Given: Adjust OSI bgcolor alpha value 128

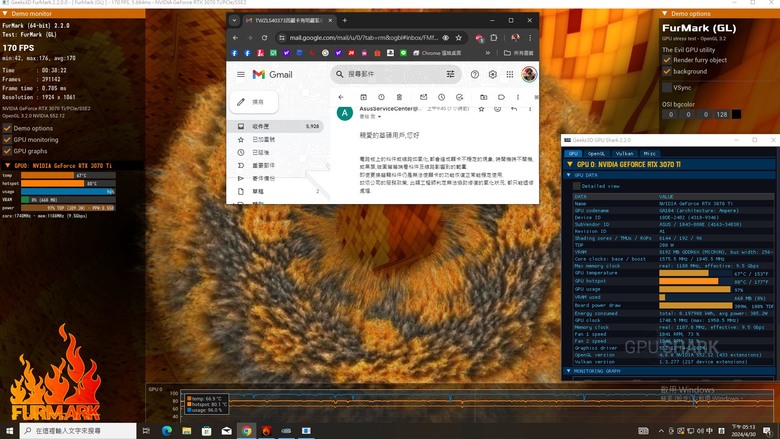Looking at the screenshot, I should coord(722,114).
